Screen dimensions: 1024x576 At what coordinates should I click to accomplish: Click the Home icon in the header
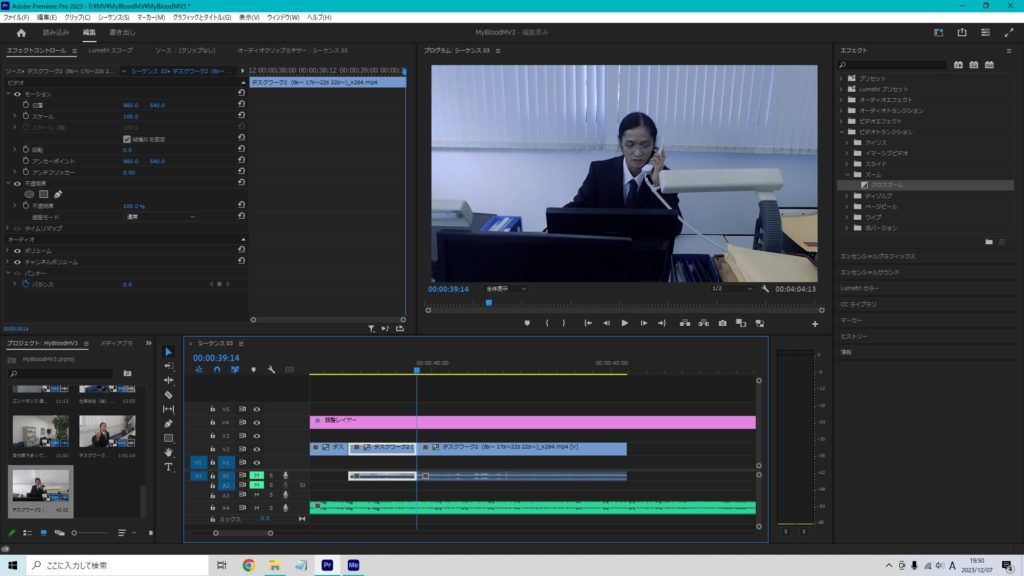click(21, 32)
